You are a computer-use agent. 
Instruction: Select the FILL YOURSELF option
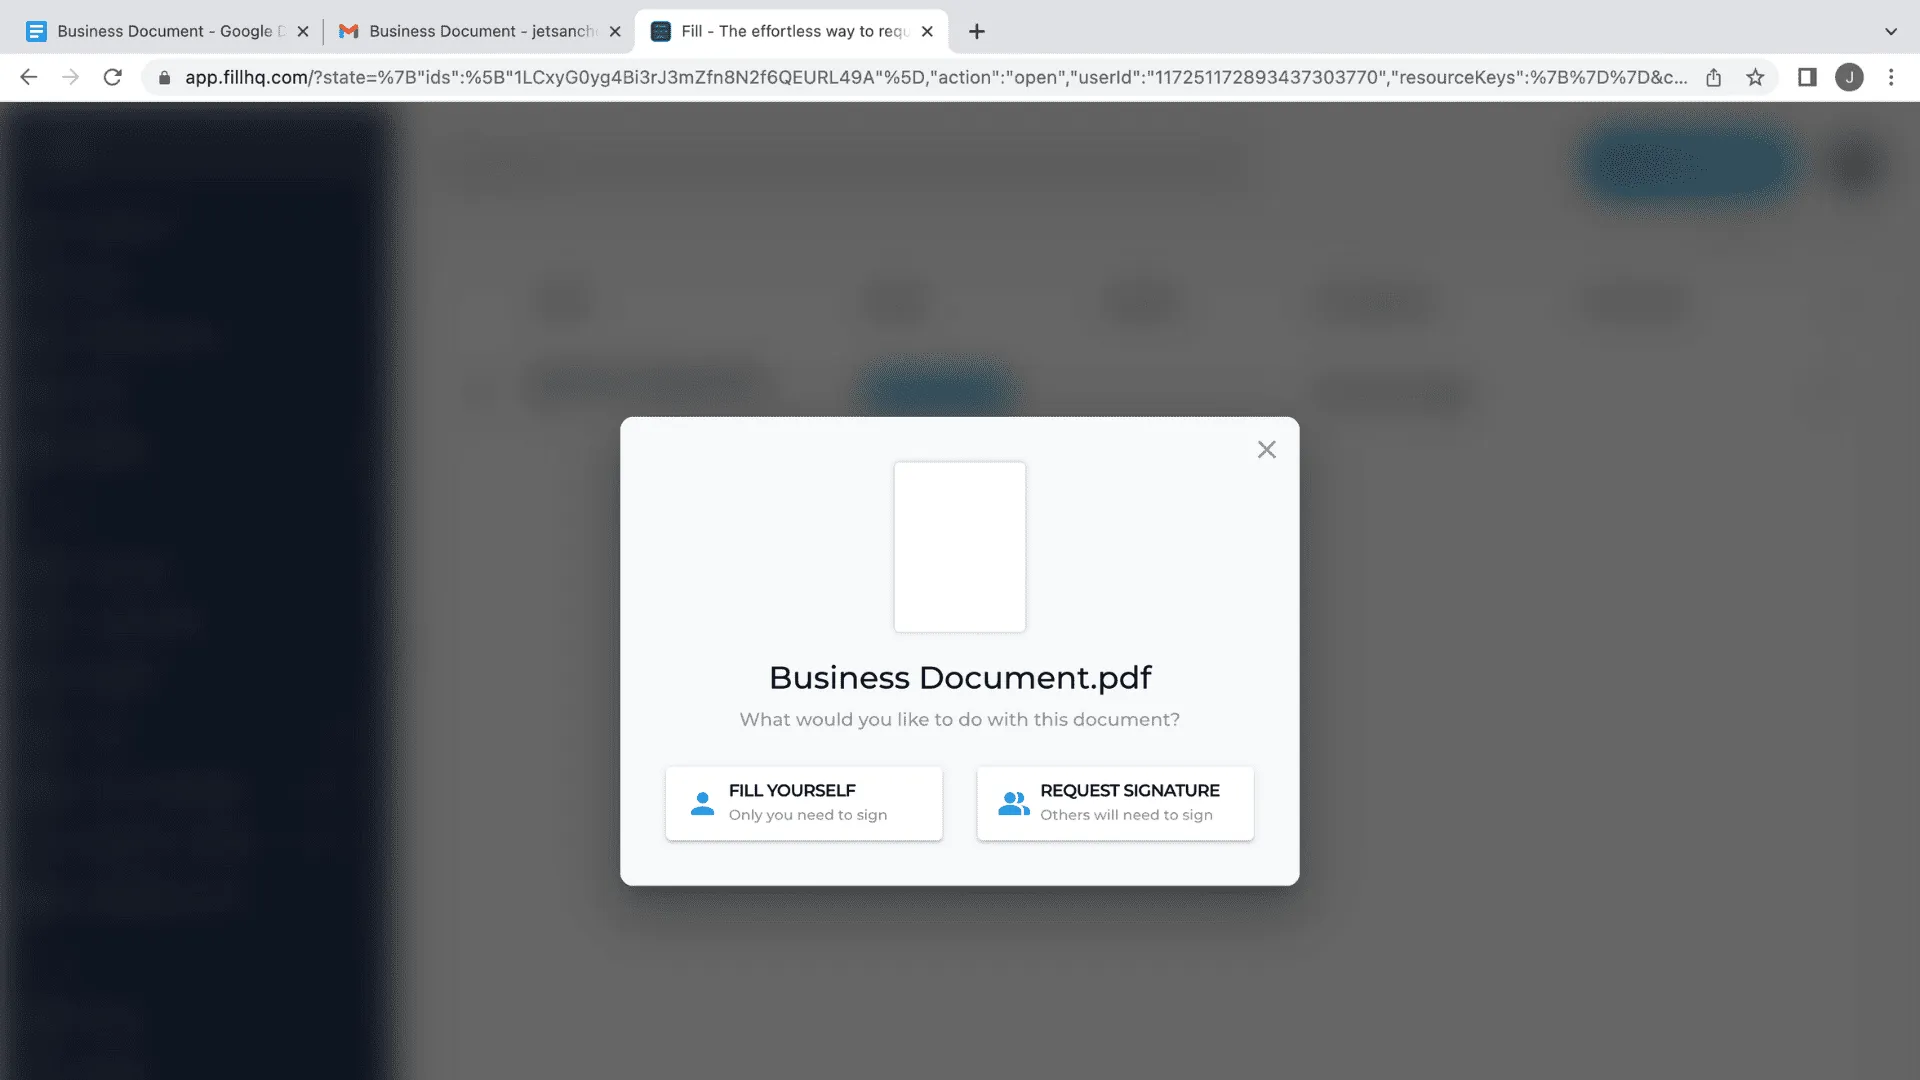pos(803,802)
